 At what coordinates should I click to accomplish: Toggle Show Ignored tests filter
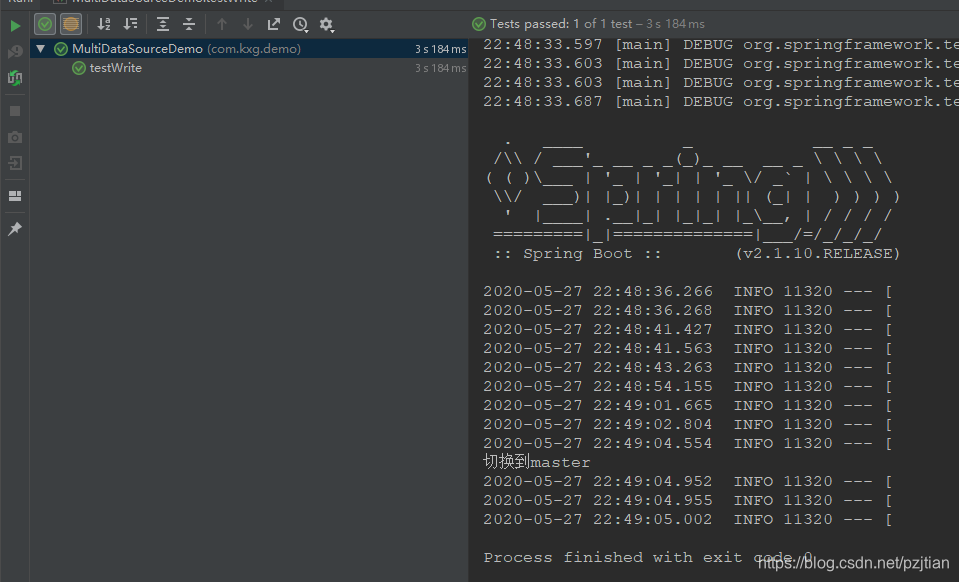point(71,24)
